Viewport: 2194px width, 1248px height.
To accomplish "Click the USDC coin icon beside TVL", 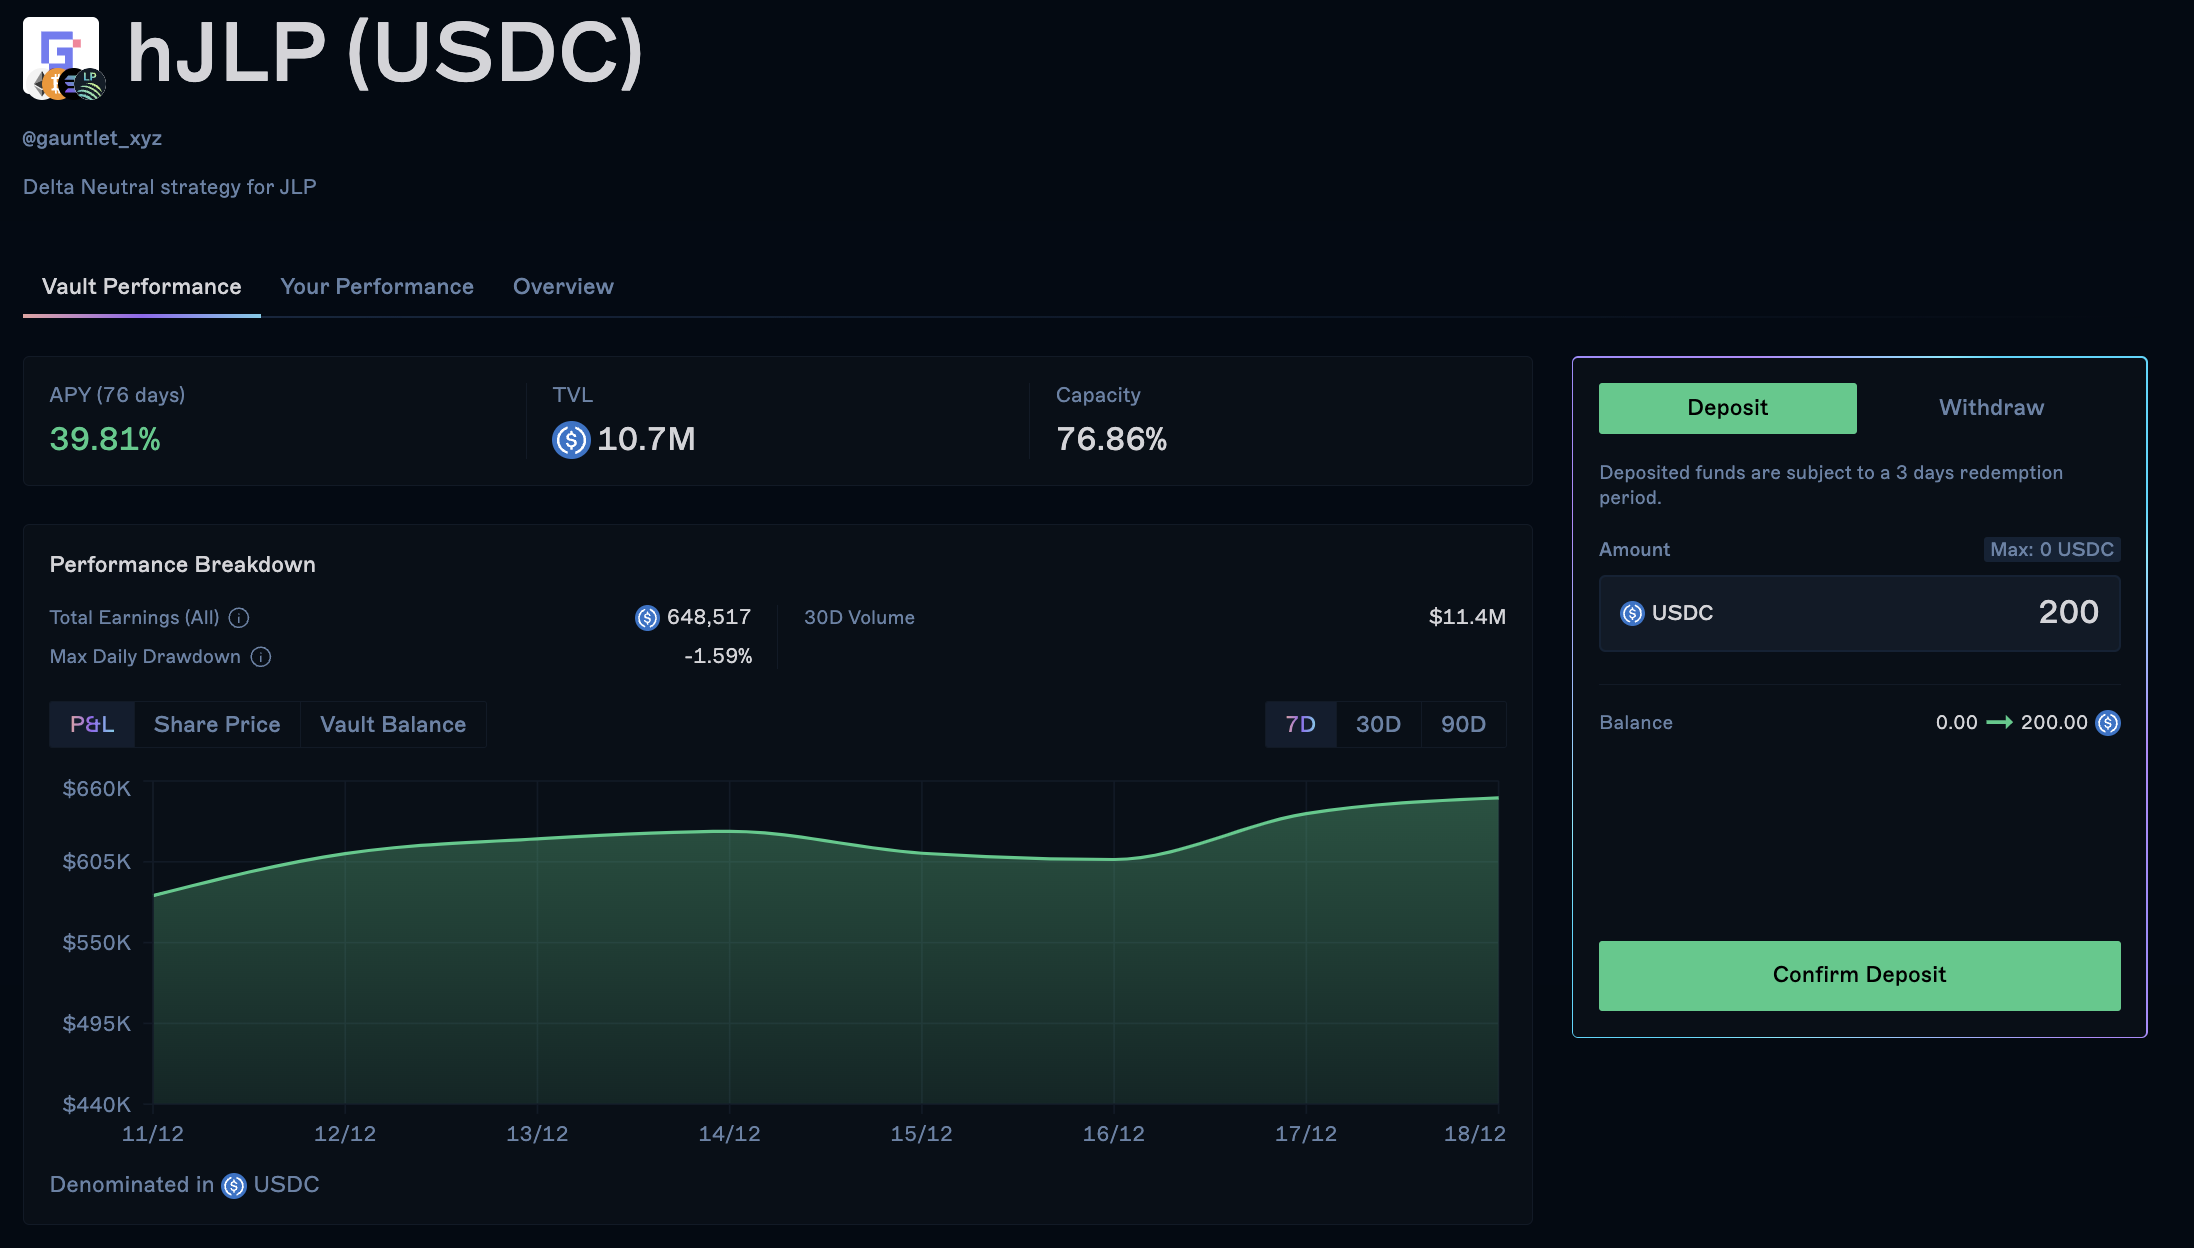I will 570,440.
